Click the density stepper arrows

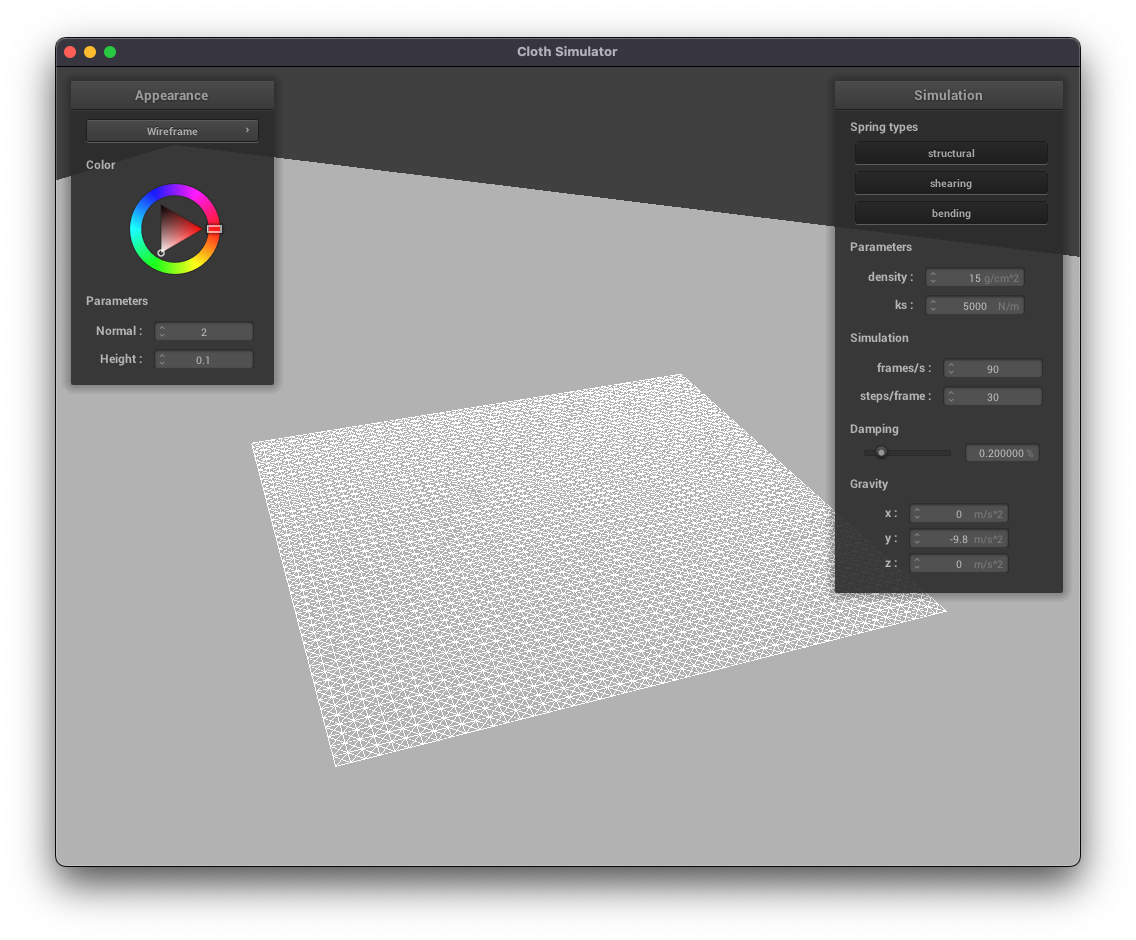click(x=933, y=278)
